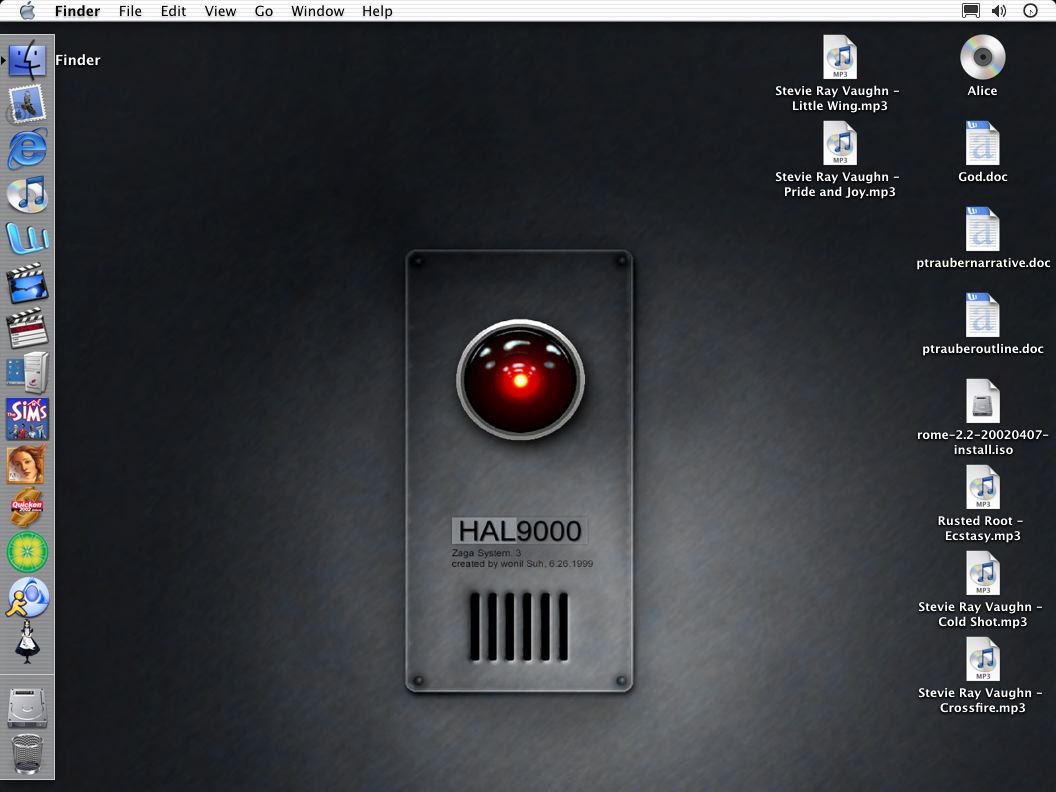Open LimeWire from the Dock

27,552
